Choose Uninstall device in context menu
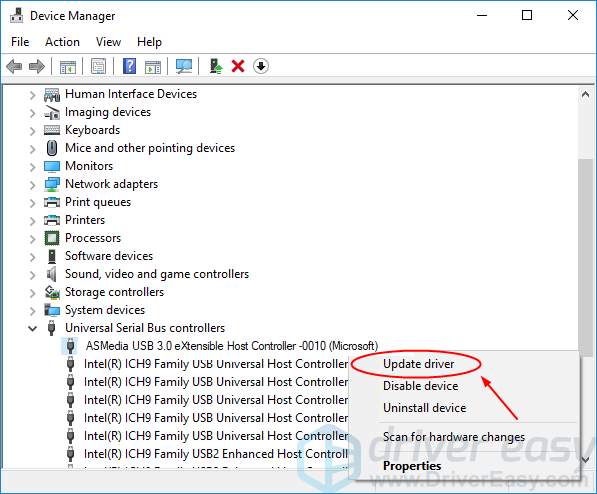Image resolution: width=597 pixels, height=494 pixels. pos(425,408)
